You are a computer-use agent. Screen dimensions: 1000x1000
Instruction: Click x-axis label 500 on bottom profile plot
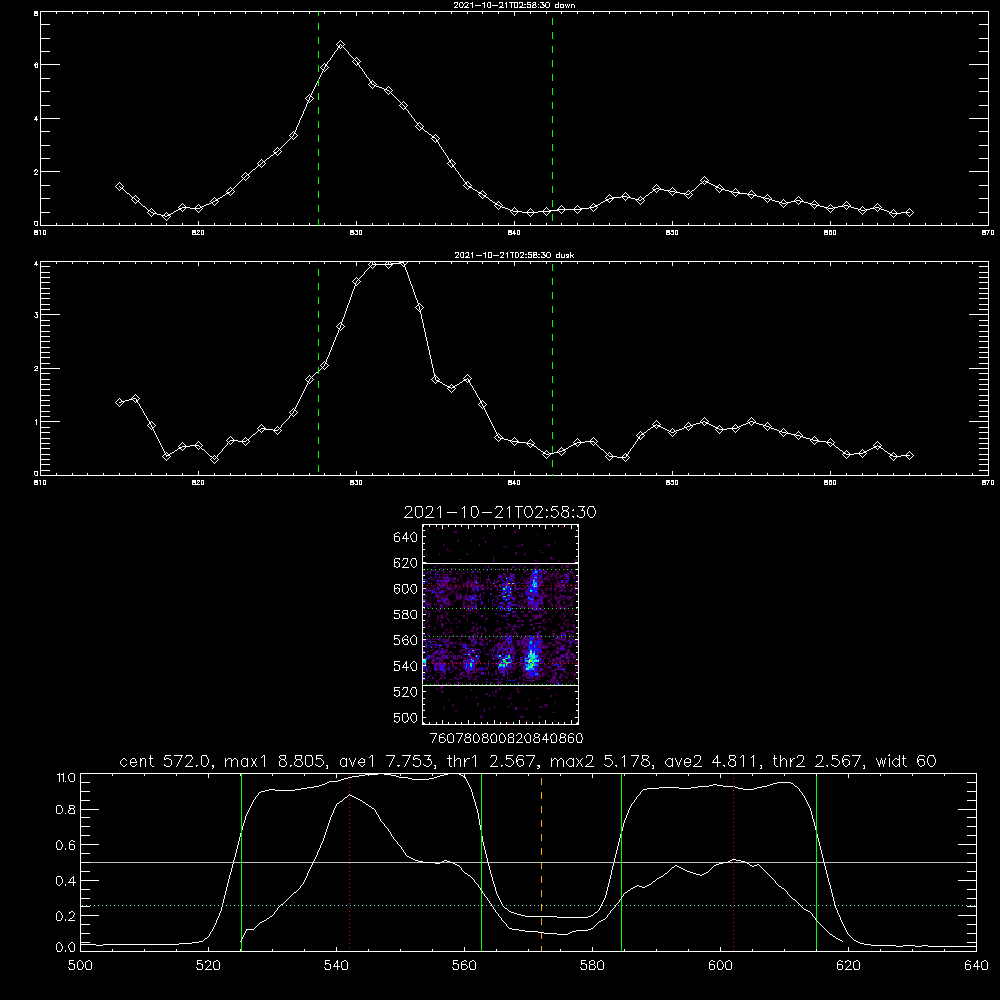pos(80,966)
